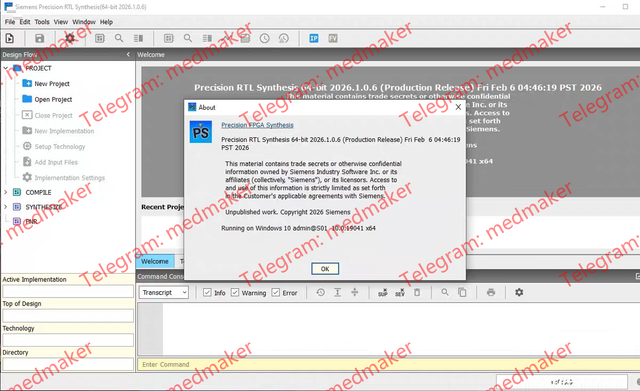Click the Add Input Files document icon
The width and height of the screenshot is (640, 391).
[27, 162]
